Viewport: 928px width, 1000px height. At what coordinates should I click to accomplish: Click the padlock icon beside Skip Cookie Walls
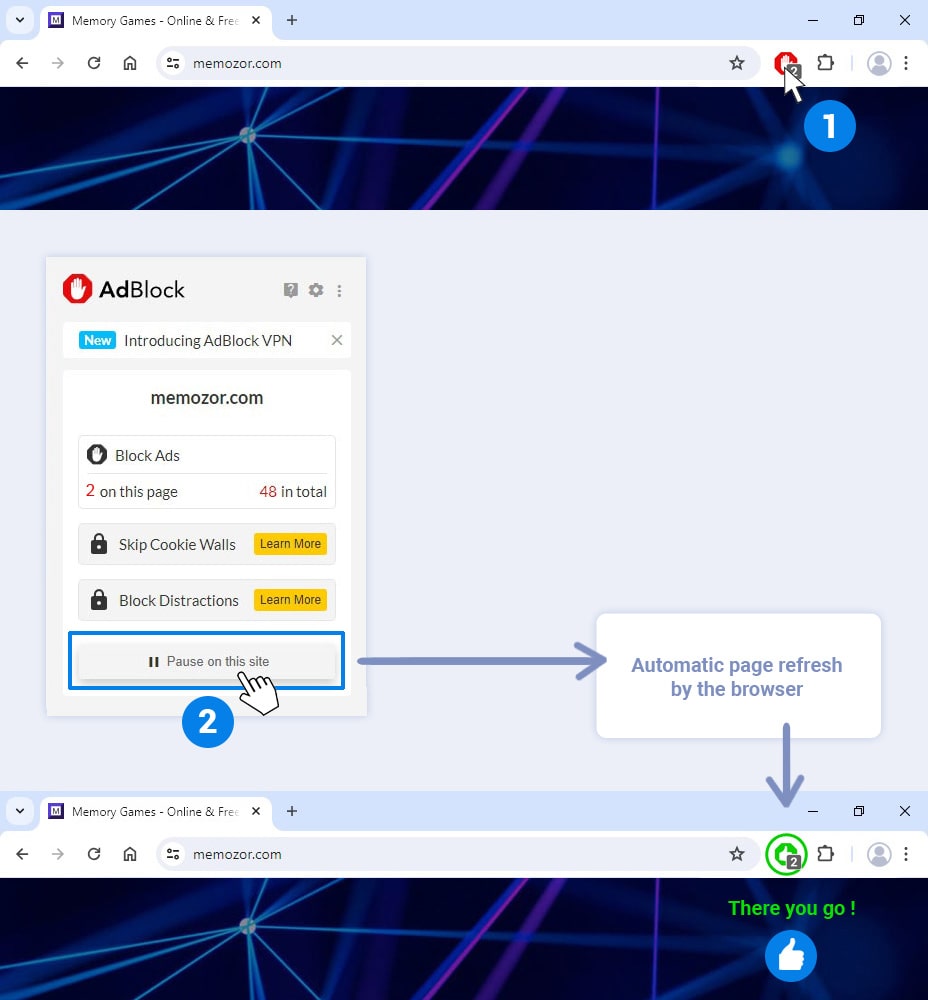coord(98,544)
